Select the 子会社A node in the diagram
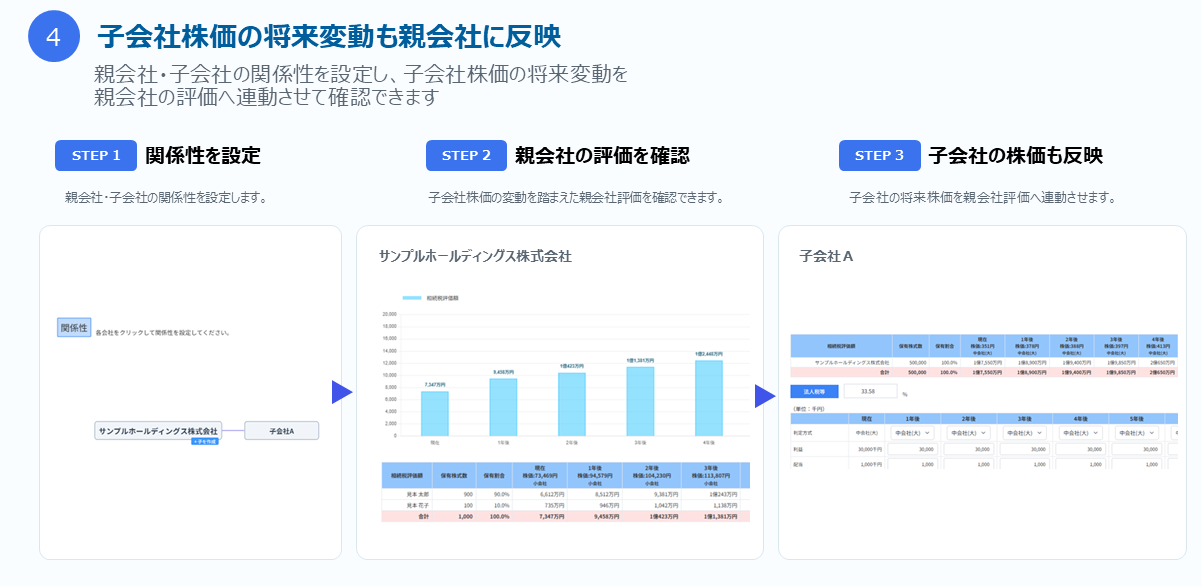This screenshot has height=586, width=1201. (x=281, y=431)
